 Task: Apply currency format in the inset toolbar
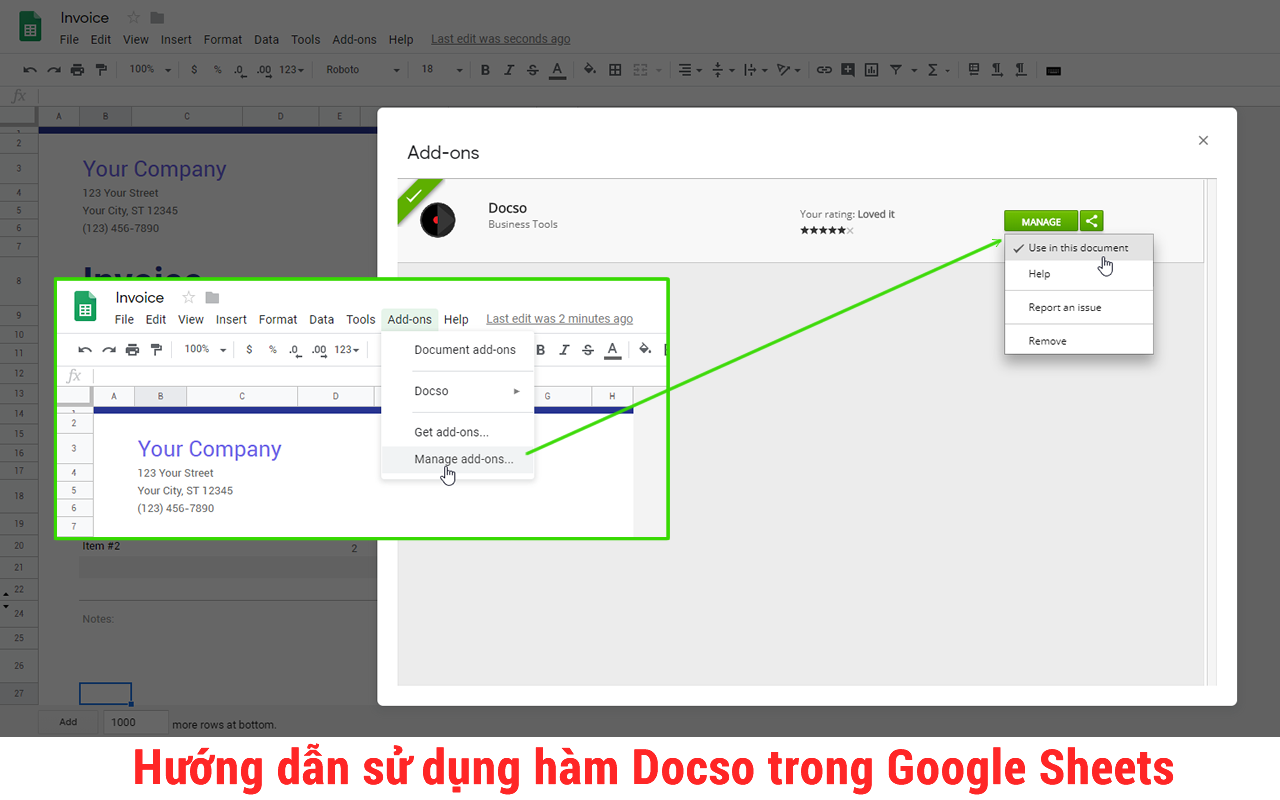point(249,350)
